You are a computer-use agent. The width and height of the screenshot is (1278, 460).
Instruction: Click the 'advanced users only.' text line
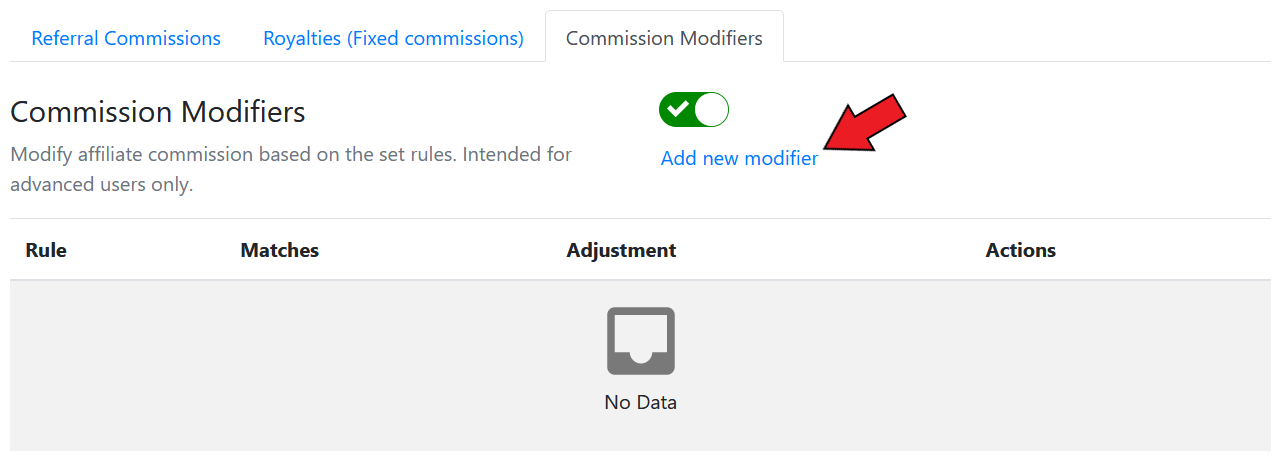101,185
